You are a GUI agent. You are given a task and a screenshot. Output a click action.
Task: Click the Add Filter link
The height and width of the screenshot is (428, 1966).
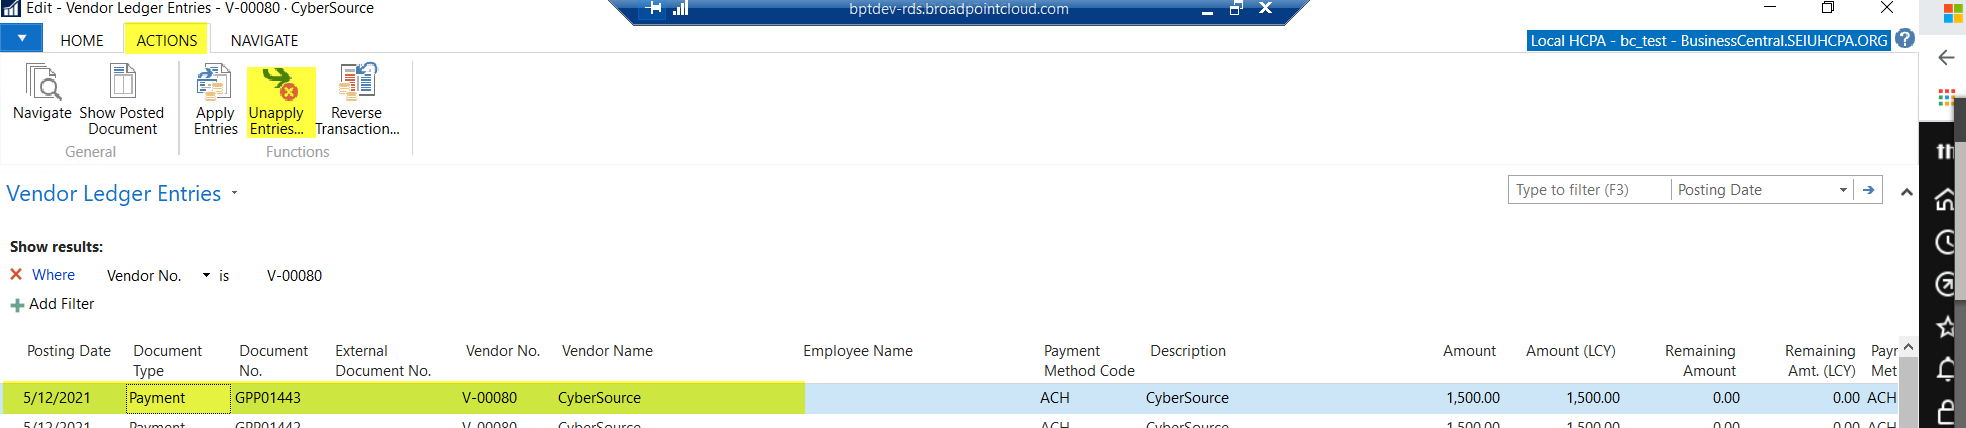click(x=61, y=304)
